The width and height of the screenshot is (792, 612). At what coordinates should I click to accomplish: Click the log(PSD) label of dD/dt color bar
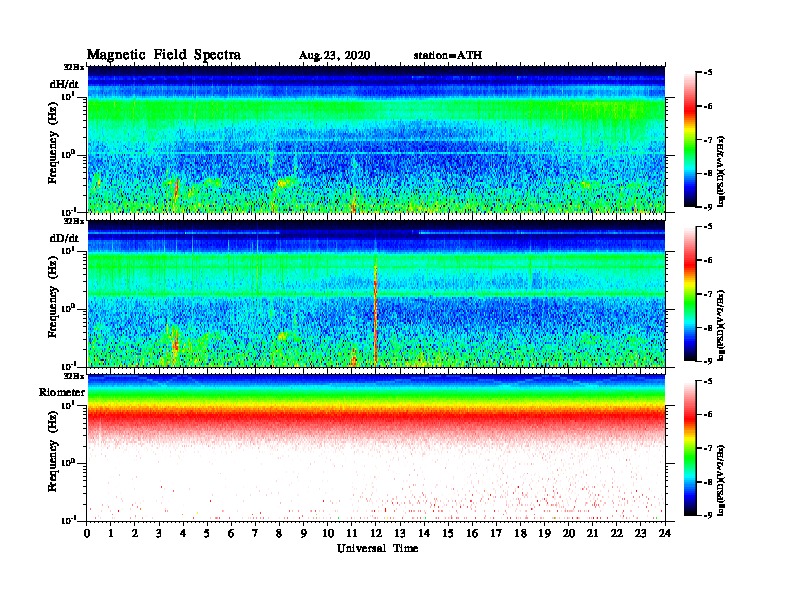coord(721,325)
